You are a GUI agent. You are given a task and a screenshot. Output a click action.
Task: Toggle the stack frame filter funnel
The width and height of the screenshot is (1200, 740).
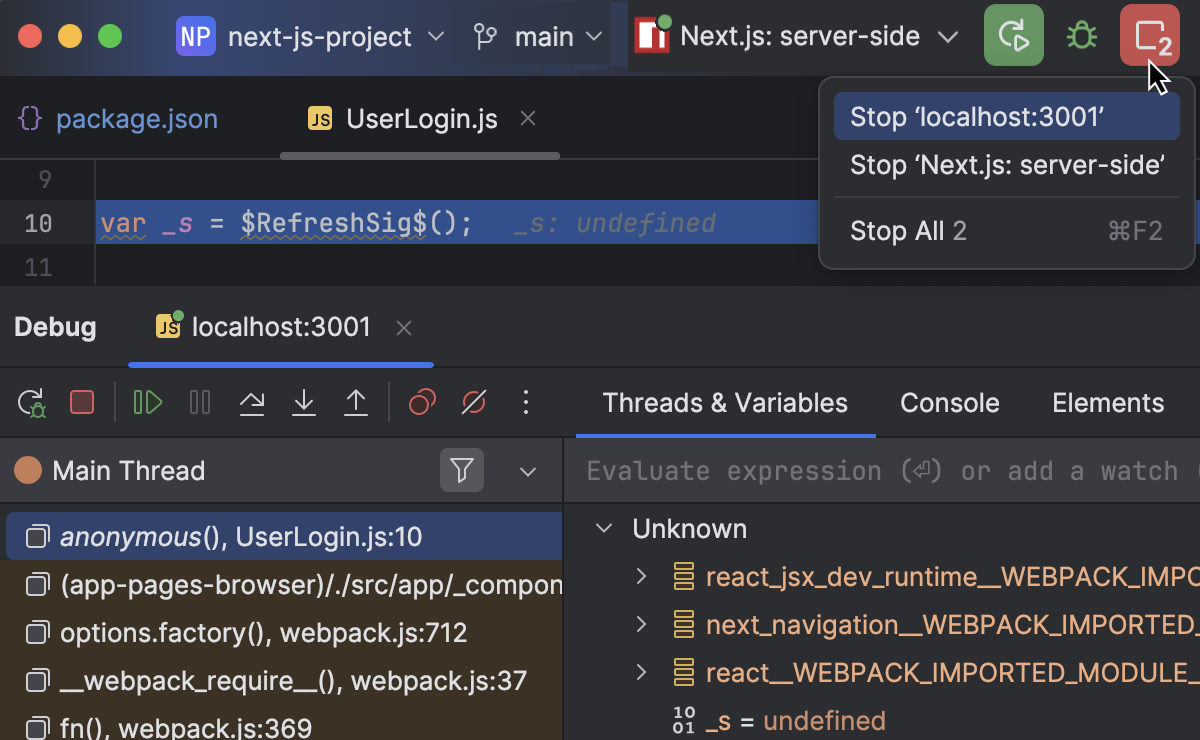[462, 470]
